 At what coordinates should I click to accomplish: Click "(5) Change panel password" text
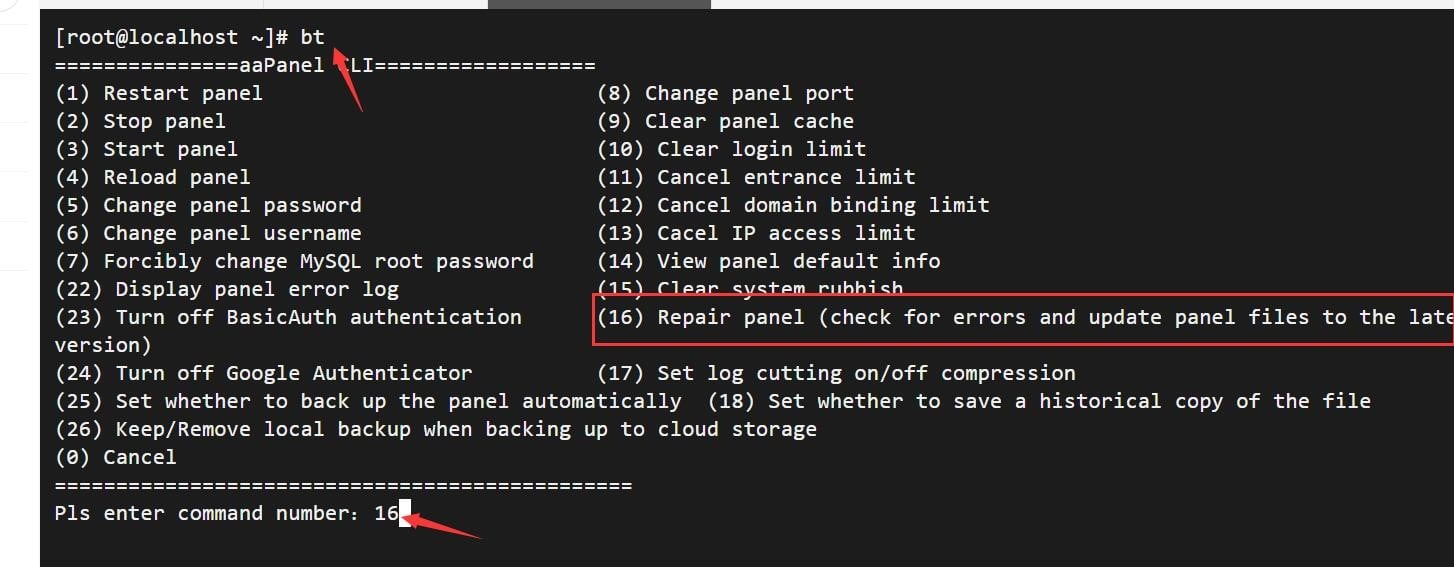pos(208,205)
